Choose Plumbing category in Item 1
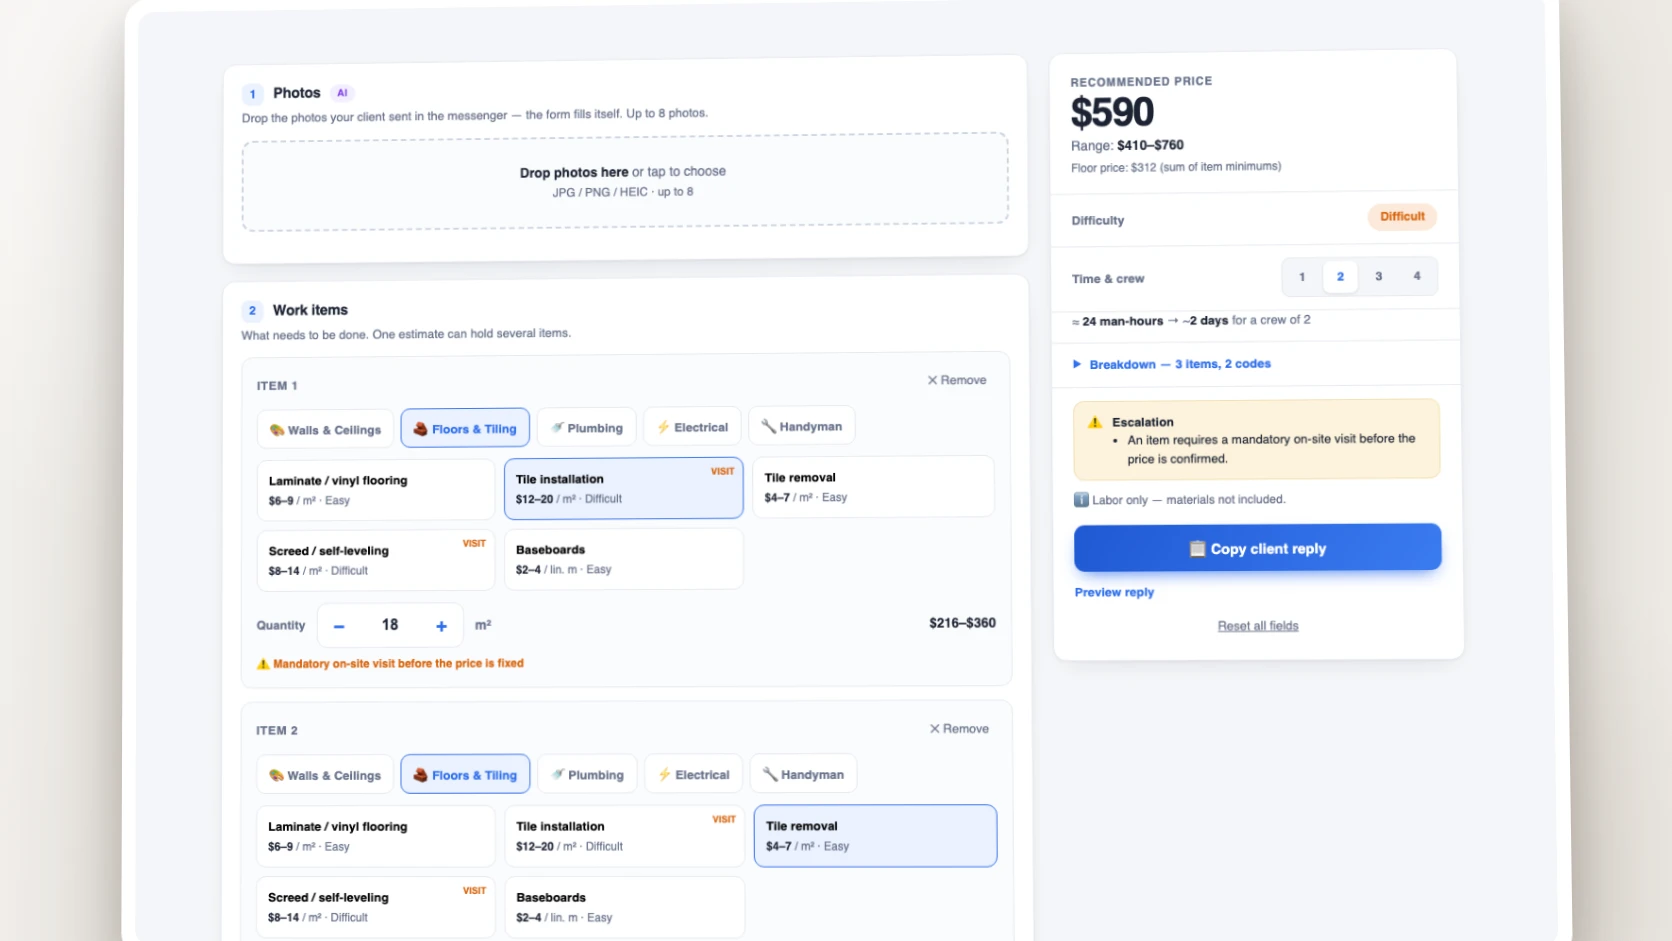 pyautogui.click(x=587, y=427)
